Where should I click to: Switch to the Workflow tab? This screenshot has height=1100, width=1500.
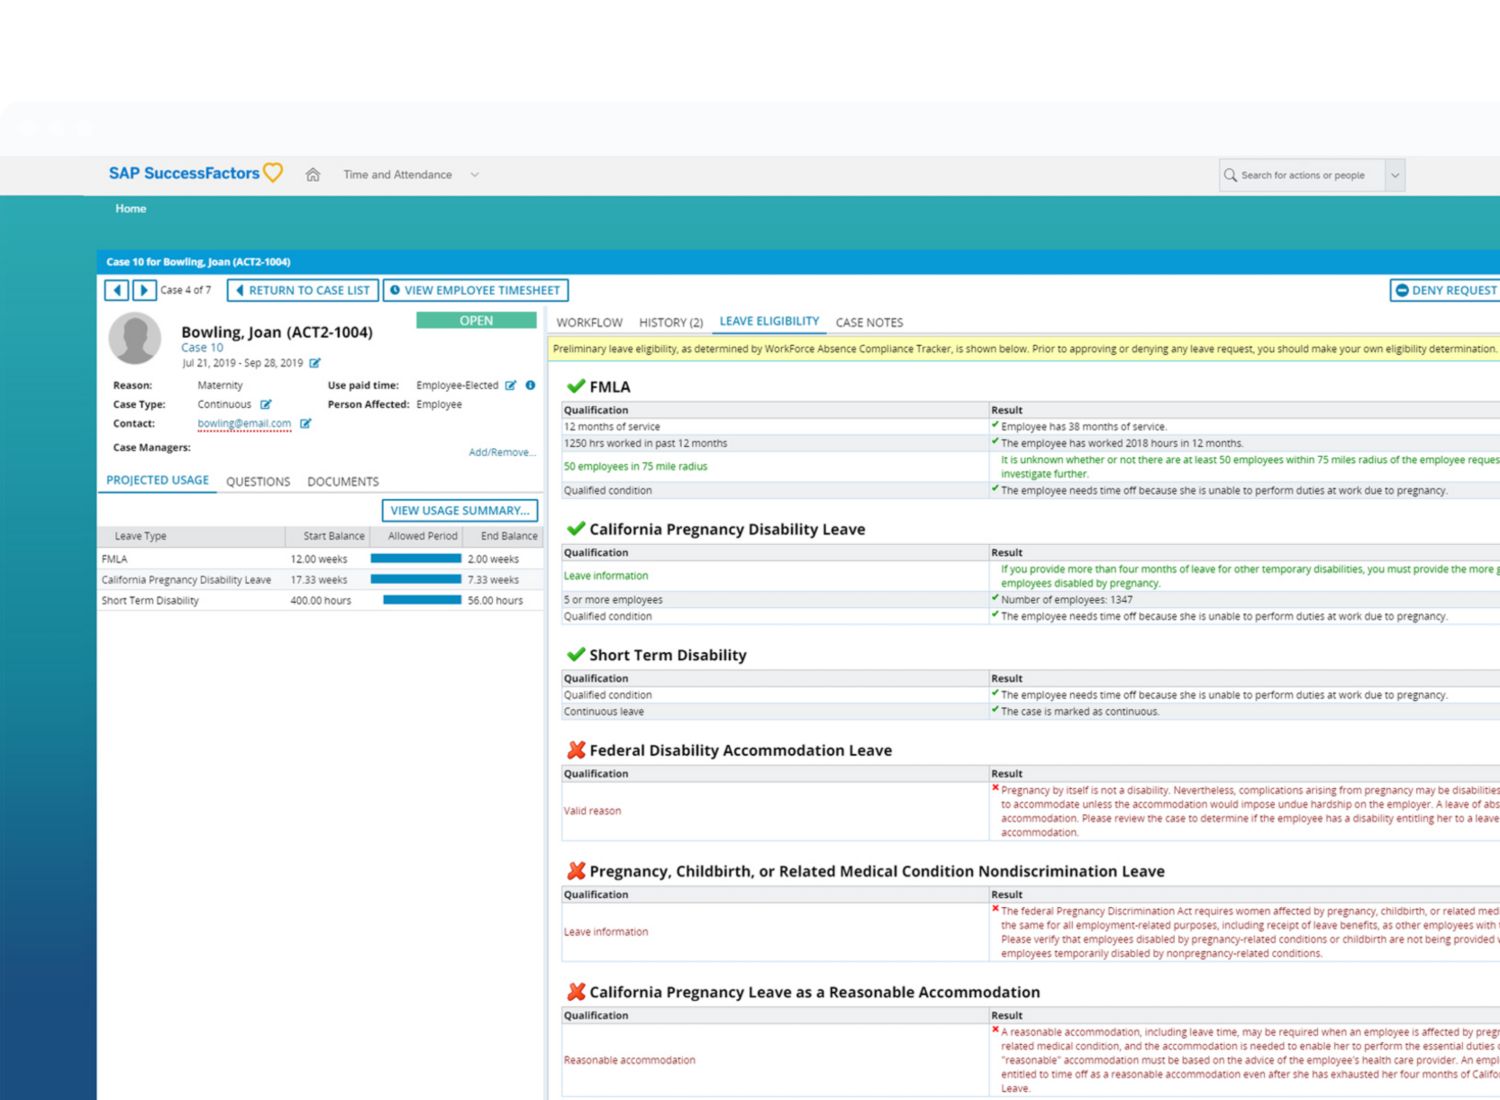(x=589, y=322)
